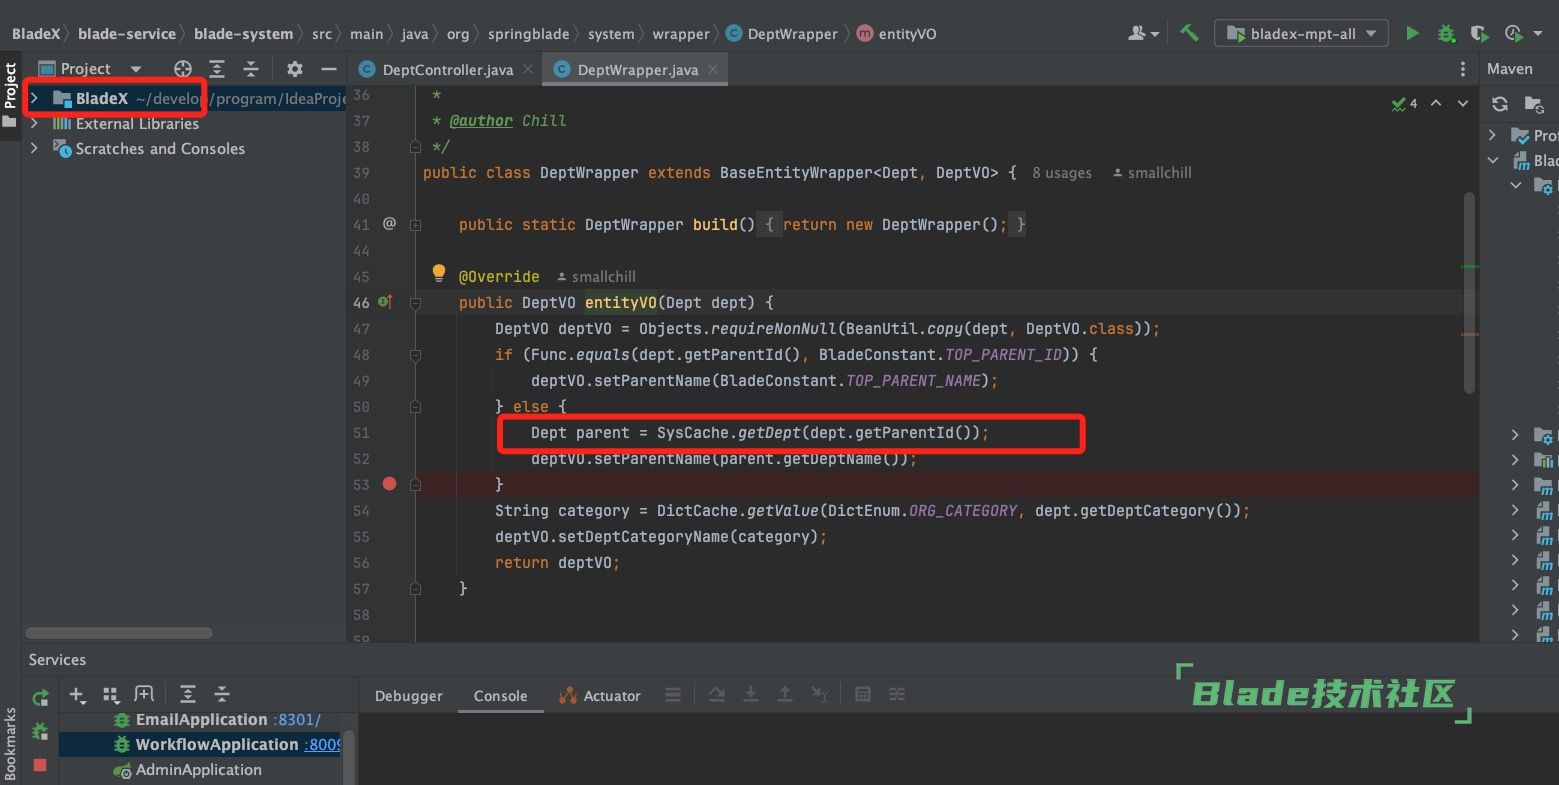The height and width of the screenshot is (785, 1559).
Task: Build the project with the hammer icon
Action: (x=1189, y=33)
